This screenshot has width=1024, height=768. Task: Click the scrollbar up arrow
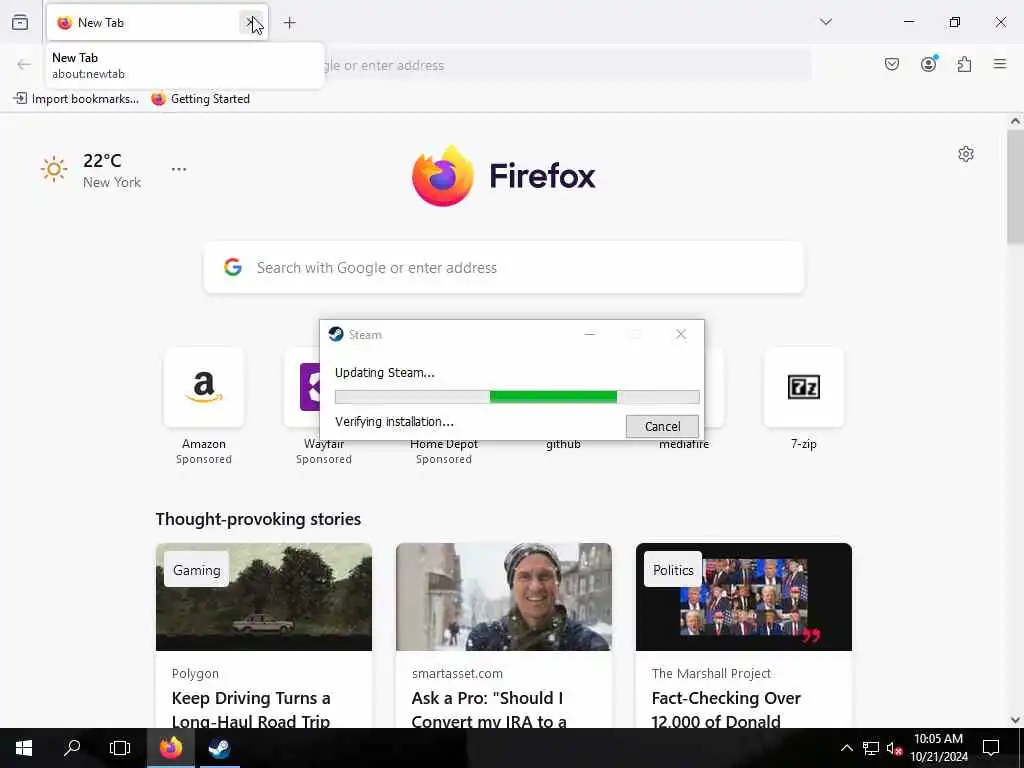click(1015, 121)
